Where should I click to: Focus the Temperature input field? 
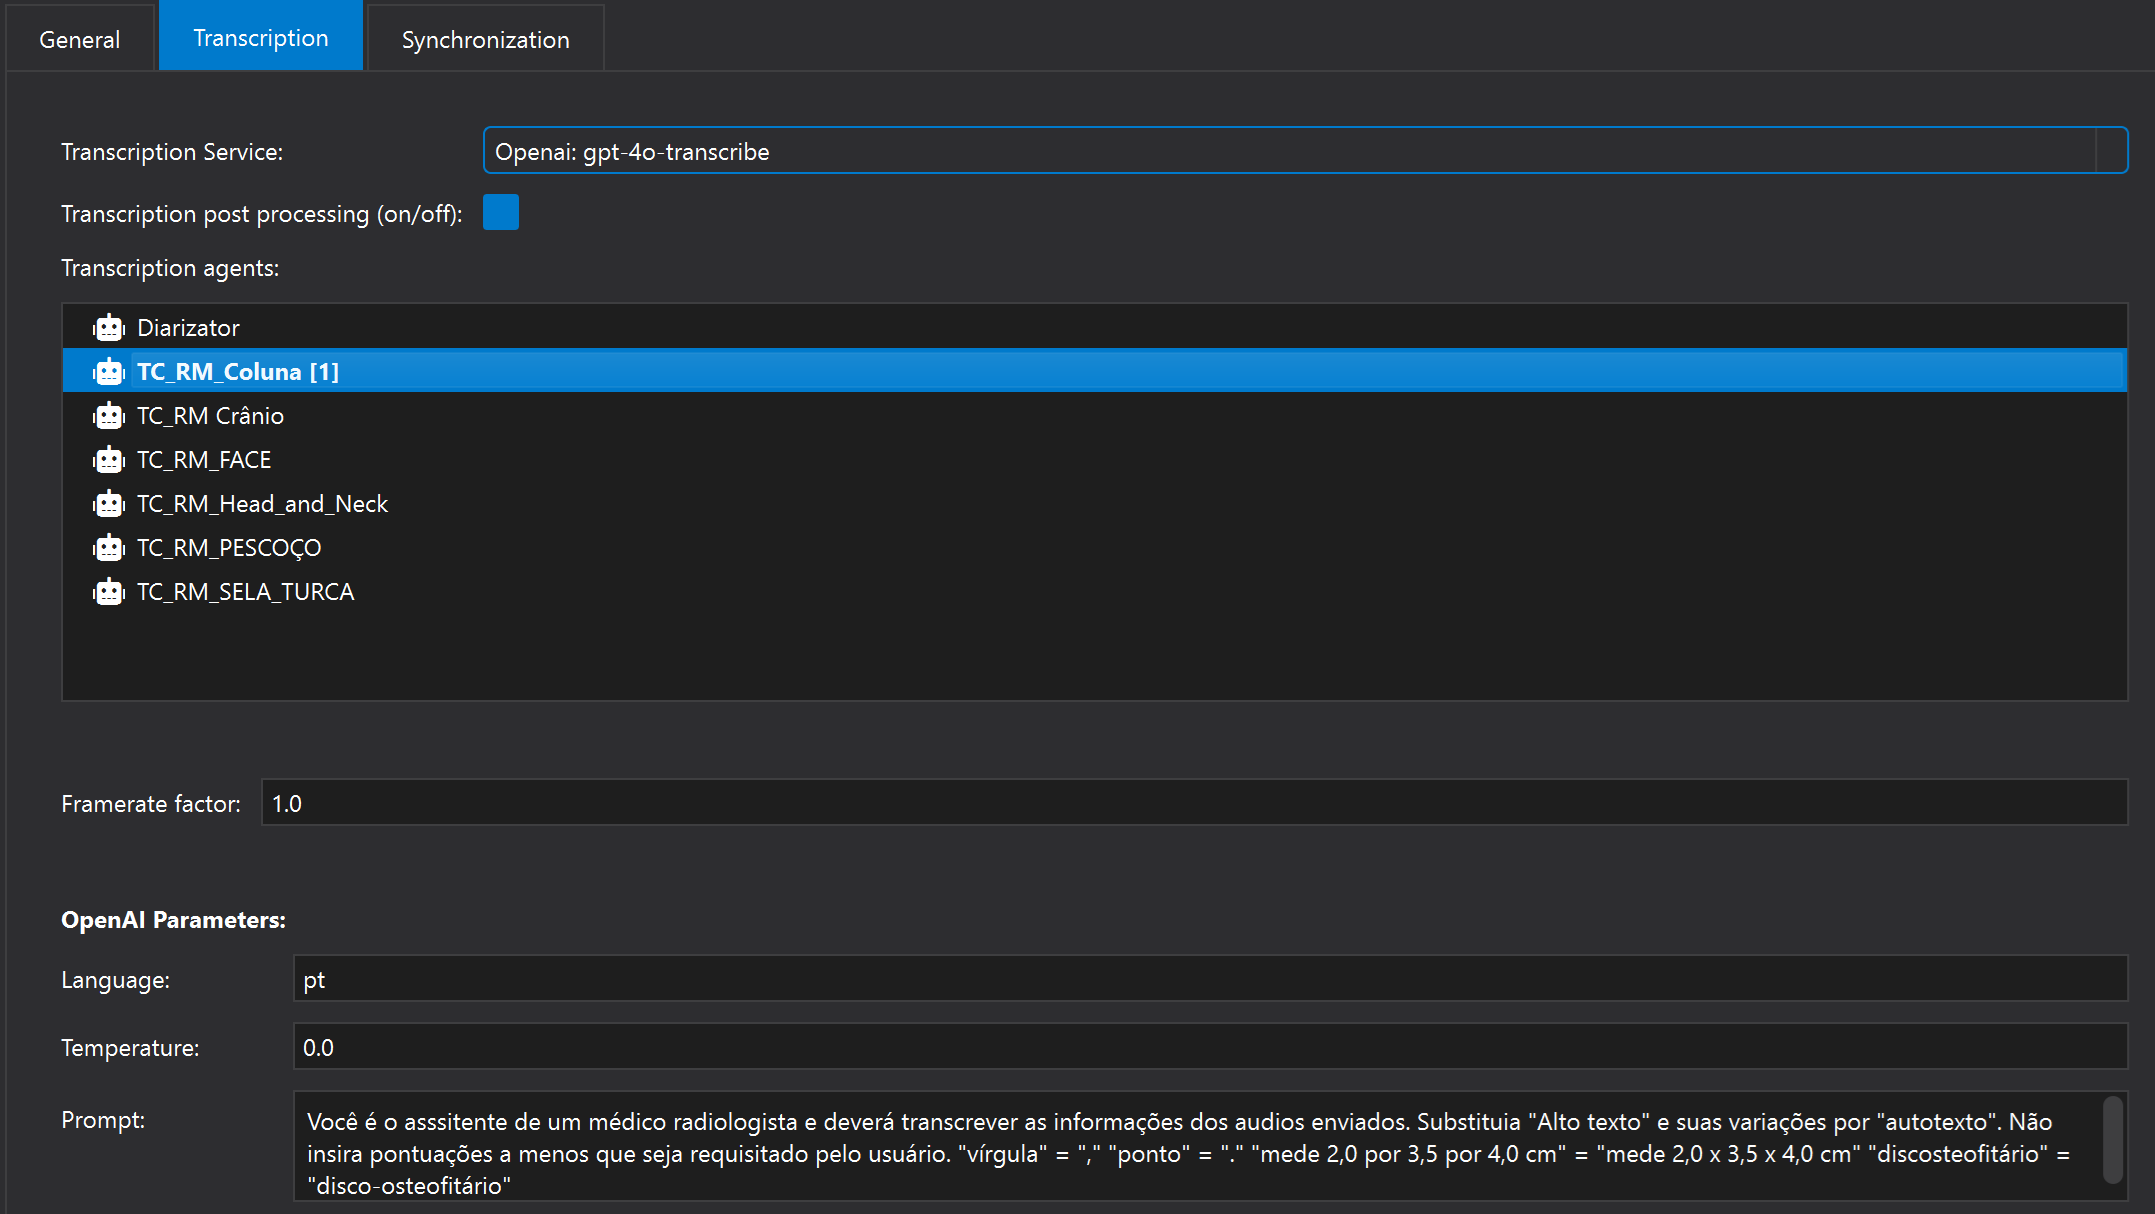(1210, 1047)
